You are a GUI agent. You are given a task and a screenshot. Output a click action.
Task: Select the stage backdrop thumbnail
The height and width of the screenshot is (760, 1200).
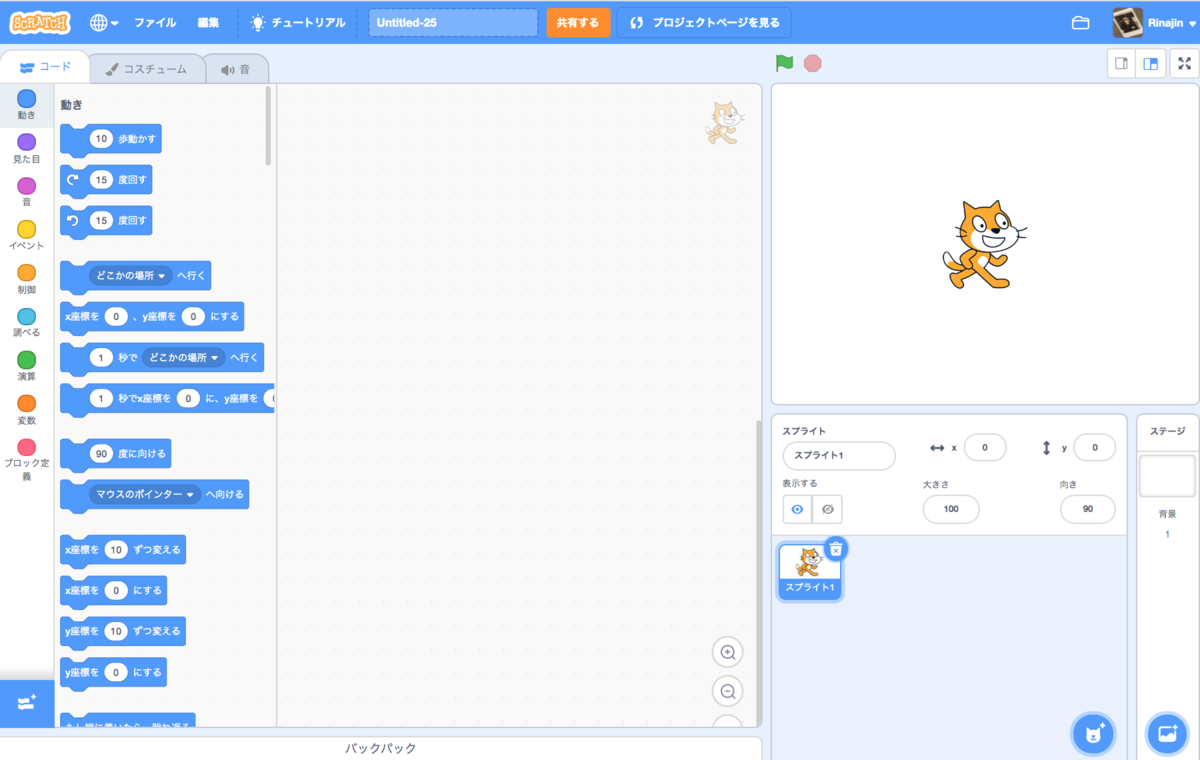(x=1167, y=477)
